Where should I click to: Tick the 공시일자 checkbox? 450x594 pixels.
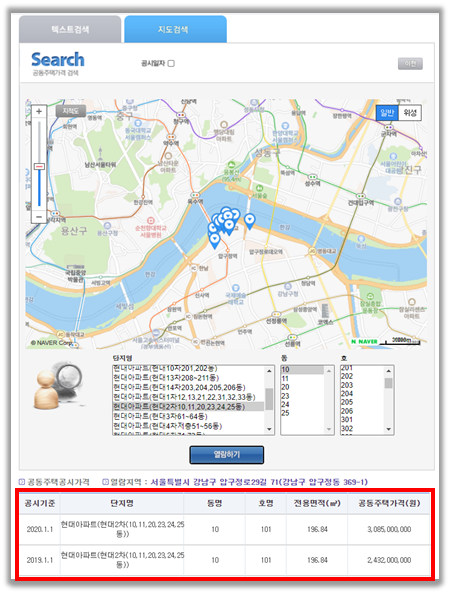pos(171,63)
